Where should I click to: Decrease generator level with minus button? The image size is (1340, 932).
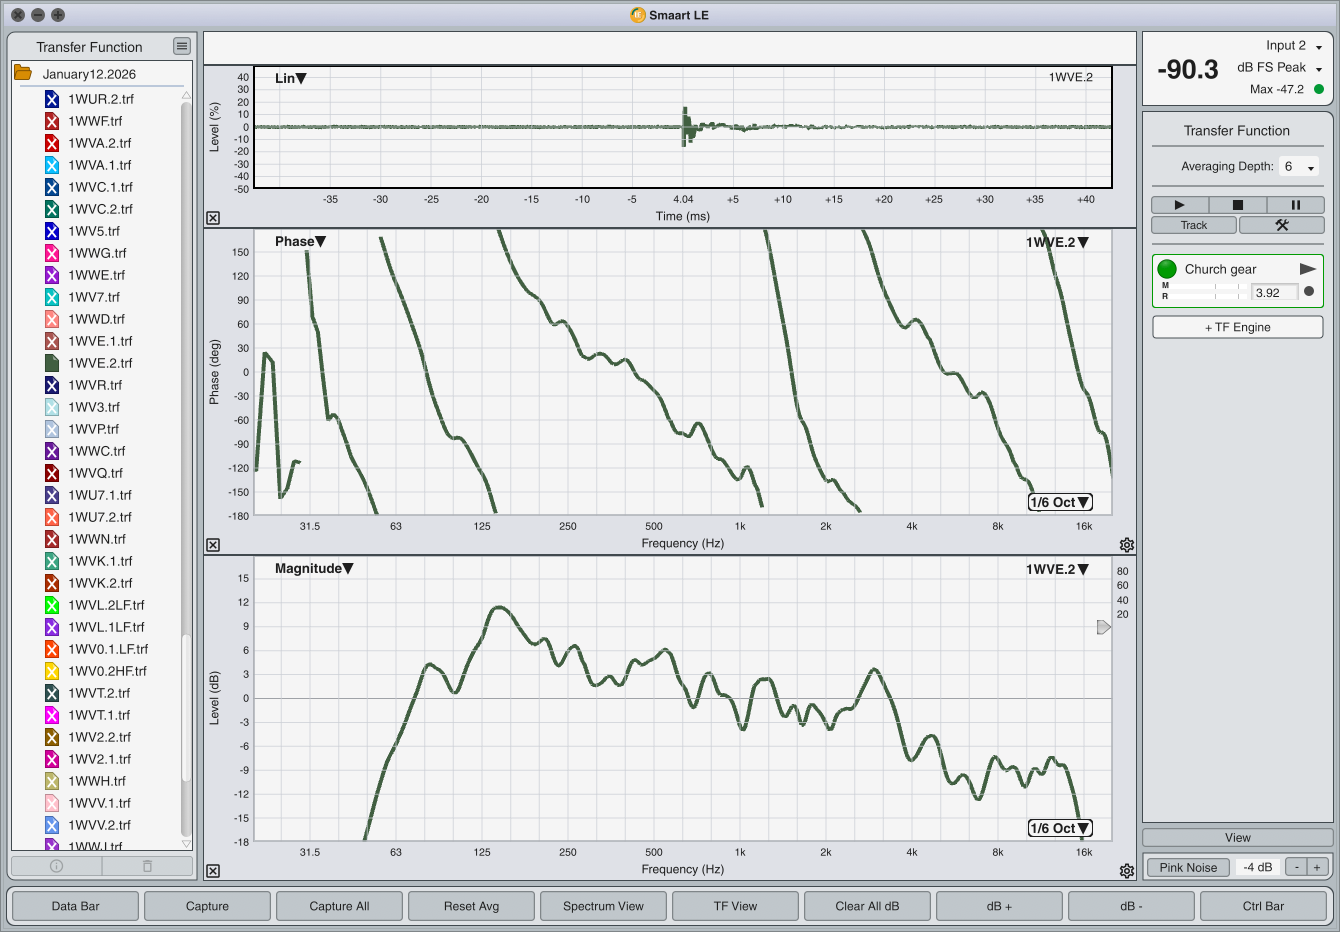point(1296,867)
